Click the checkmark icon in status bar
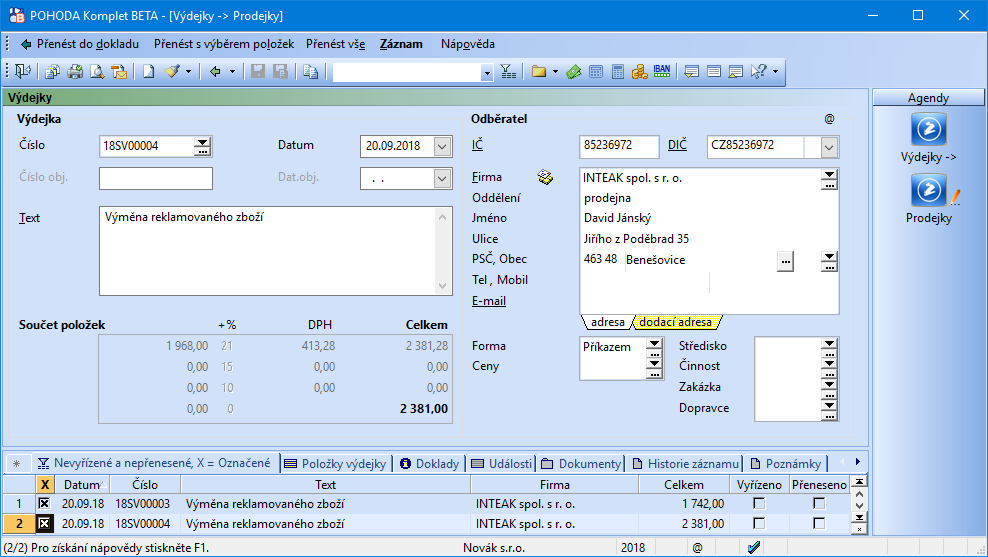The width and height of the screenshot is (988, 557). point(754,547)
